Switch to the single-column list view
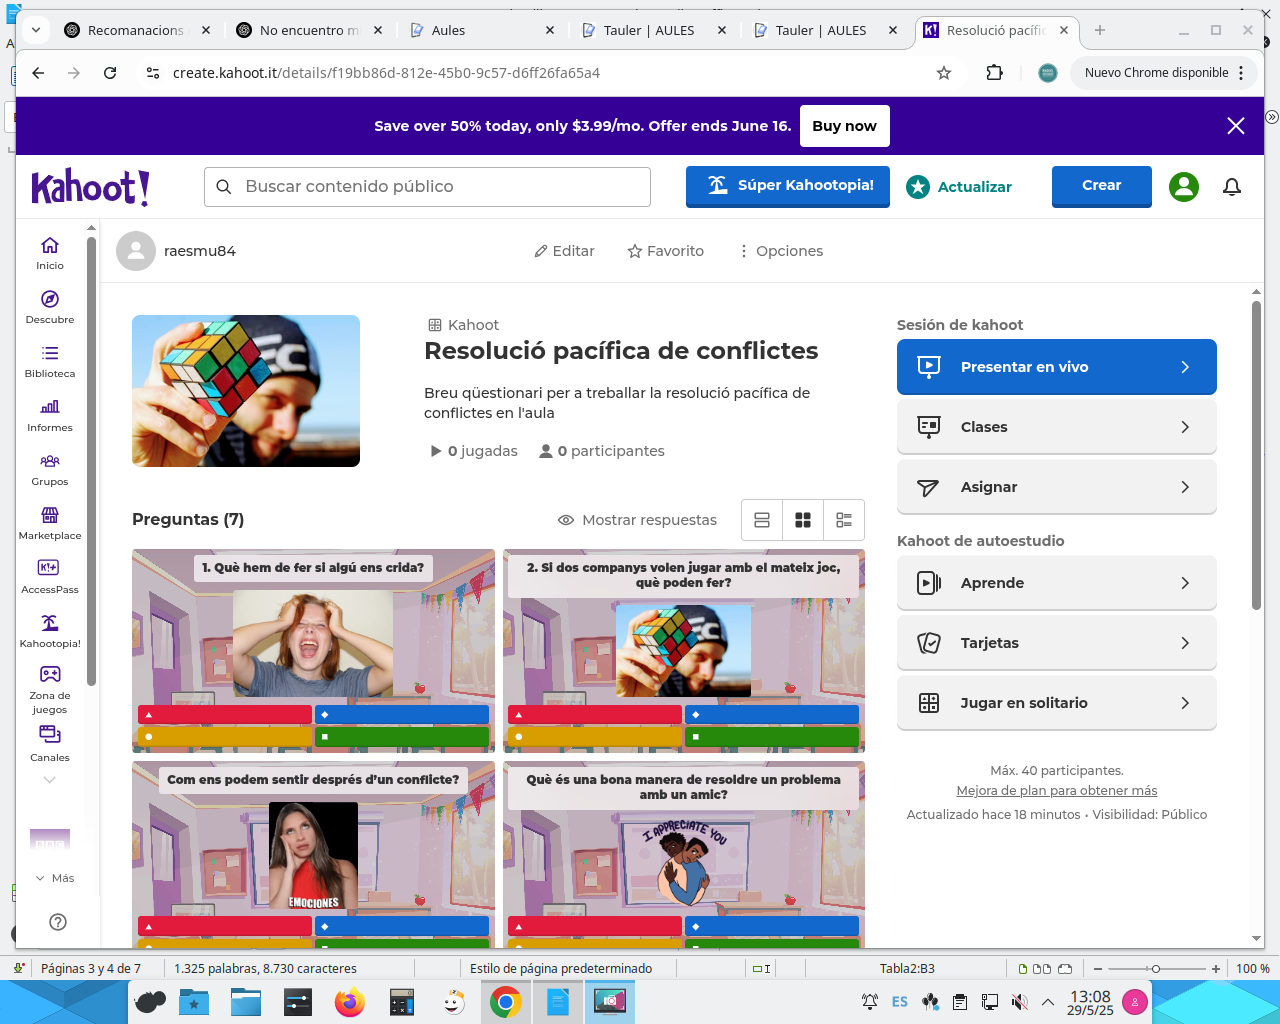The image size is (1280, 1024). click(762, 520)
